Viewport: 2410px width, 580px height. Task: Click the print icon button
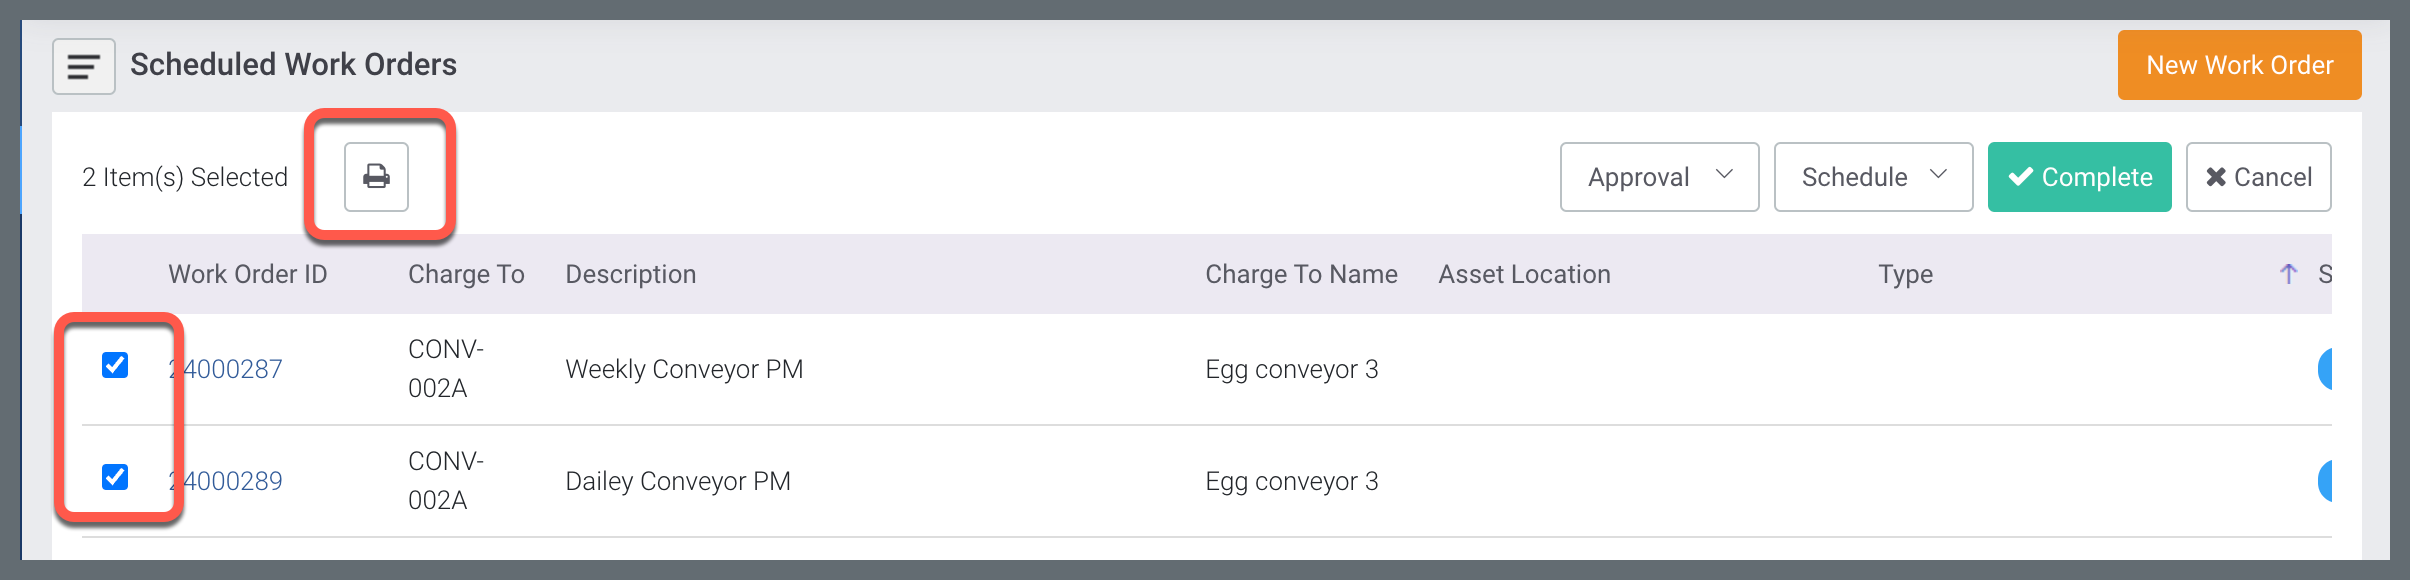tap(376, 177)
